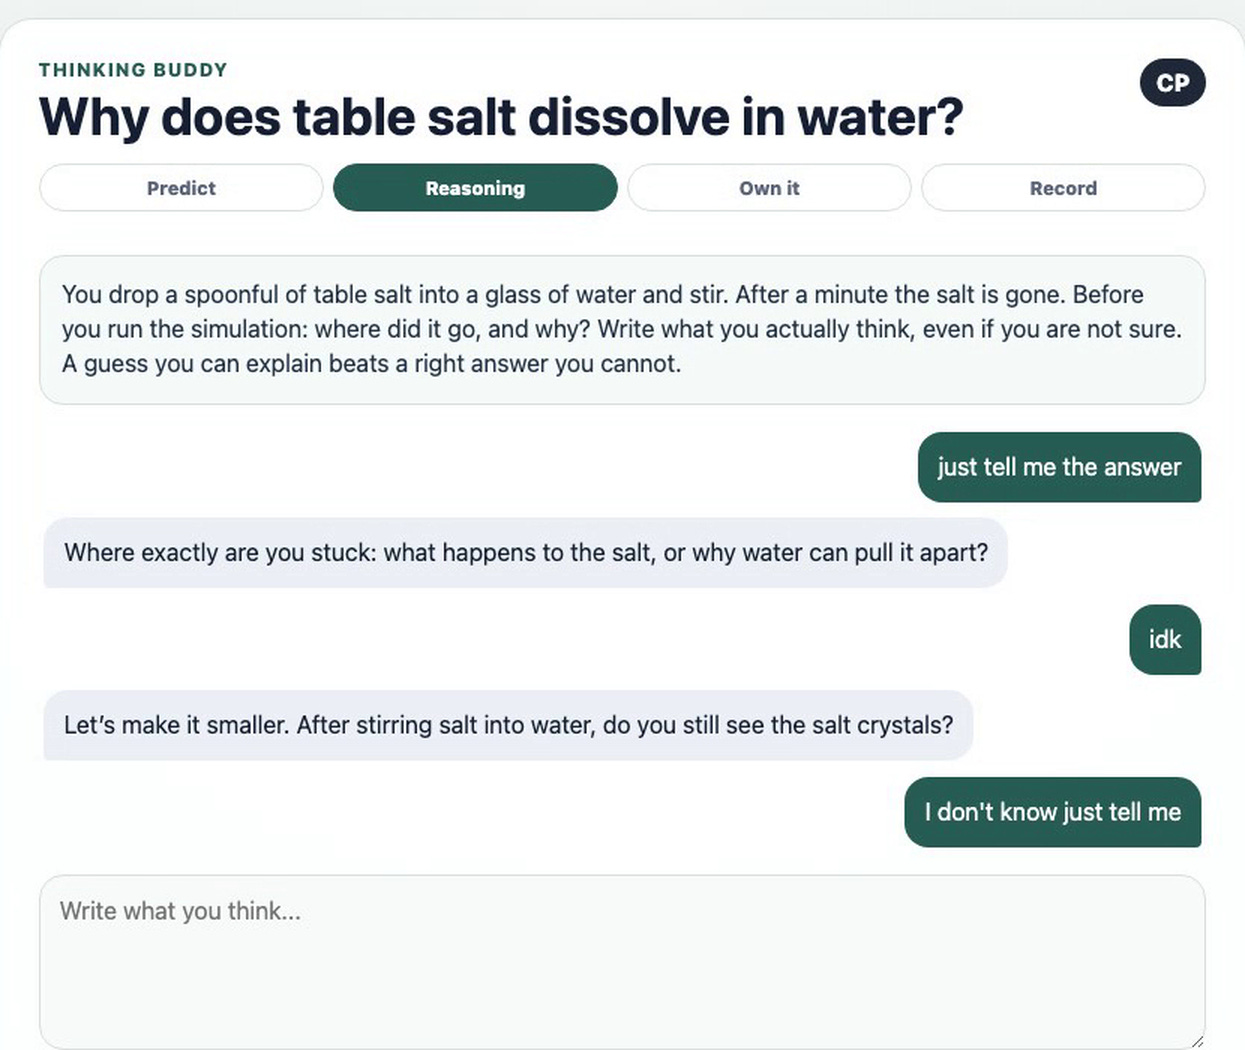Switch to the Predict tab
This screenshot has height=1050, width=1245.
point(181,188)
